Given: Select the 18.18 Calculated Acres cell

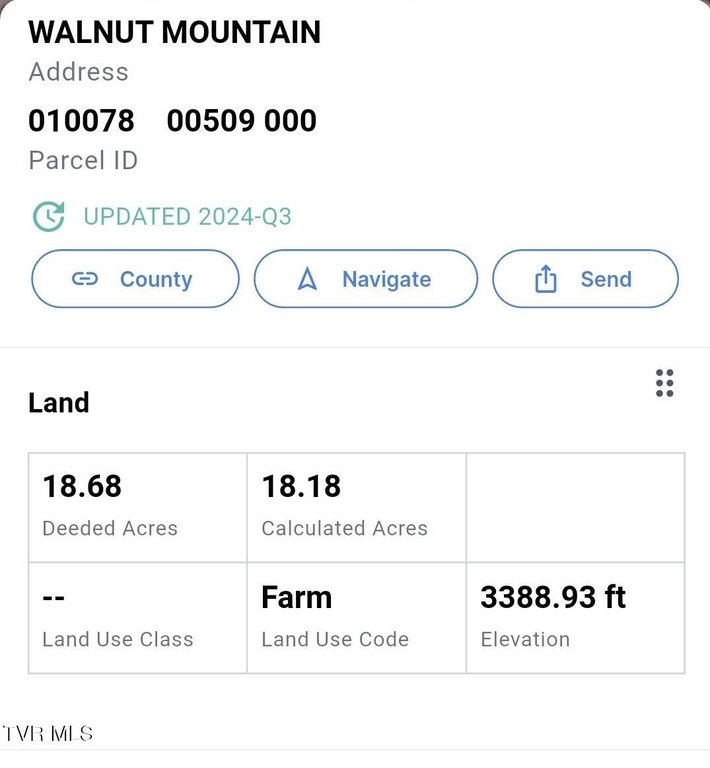Looking at the screenshot, I should coord(356,507).
